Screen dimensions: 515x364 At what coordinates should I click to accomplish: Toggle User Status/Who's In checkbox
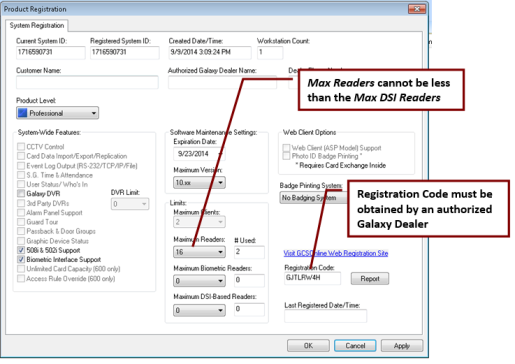pyautogui.click(x=21, y=184)
